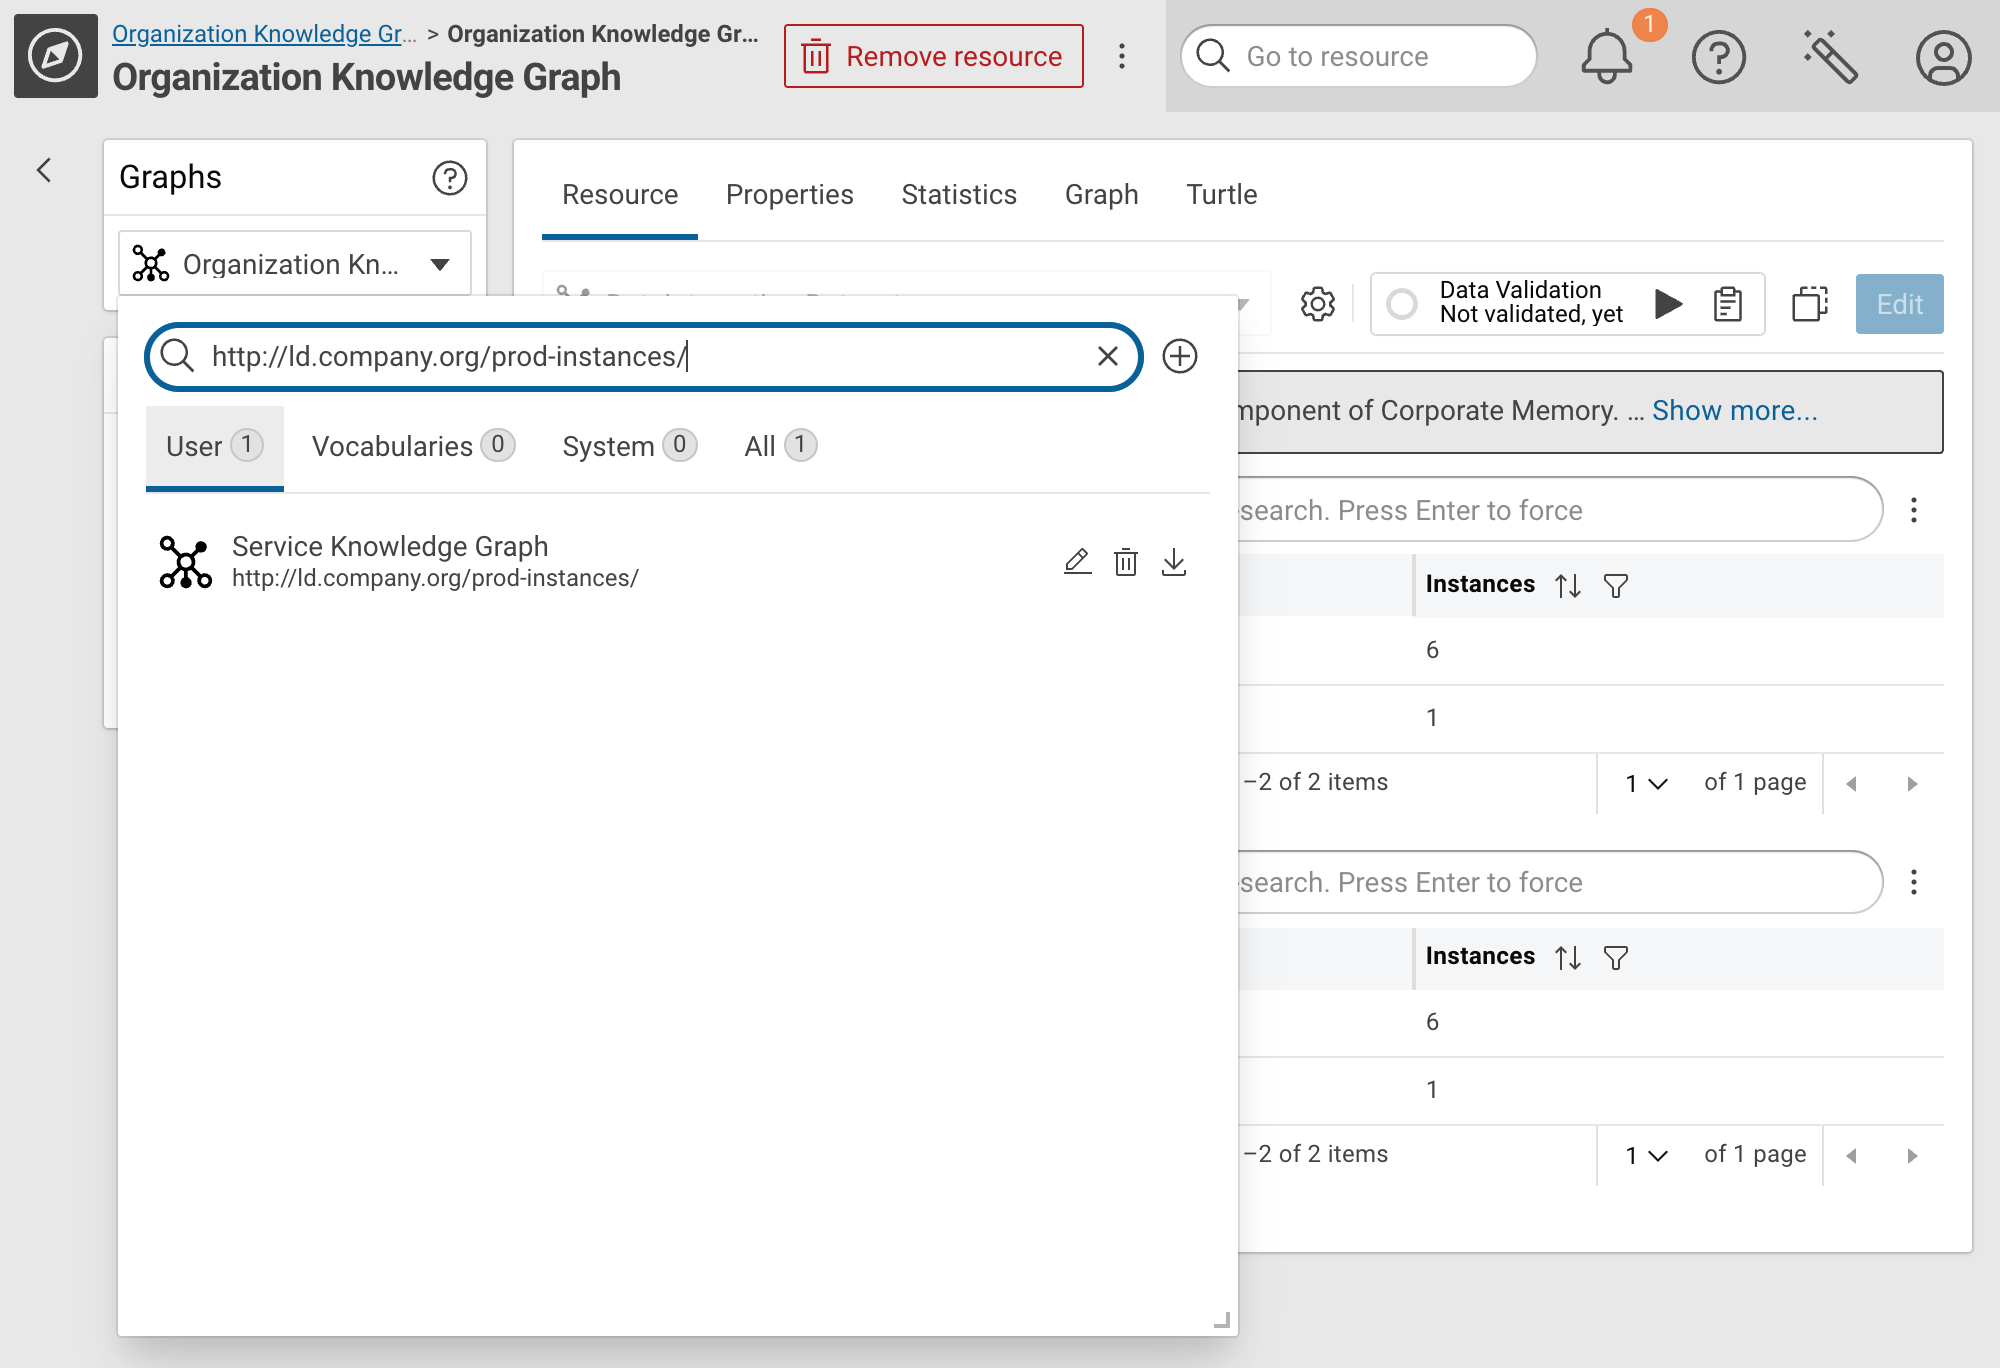Switch to the Turtle tab
Screen dimensions: 2000x1368
(x=1222, y=195)
